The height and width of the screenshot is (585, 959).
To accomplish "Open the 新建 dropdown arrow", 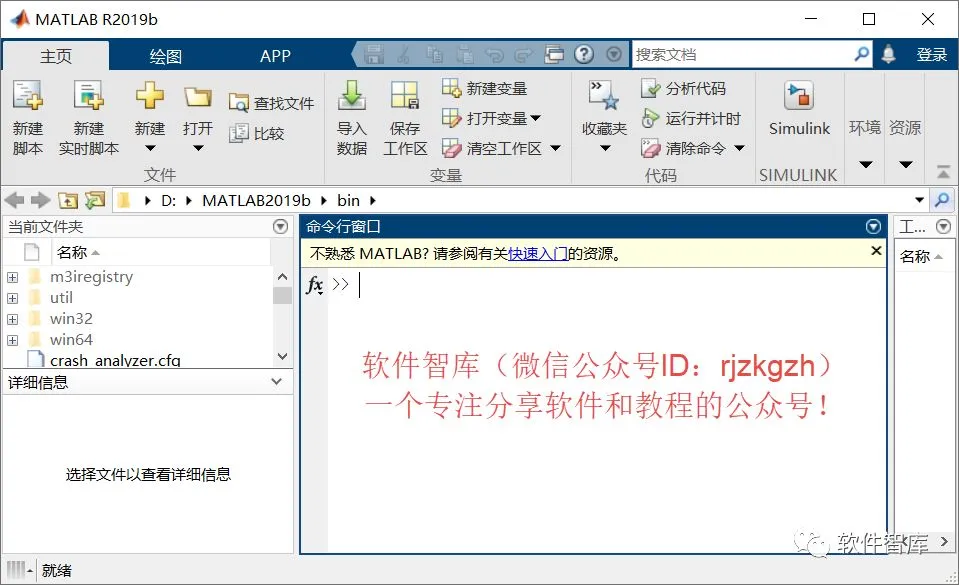I will 150,148.
